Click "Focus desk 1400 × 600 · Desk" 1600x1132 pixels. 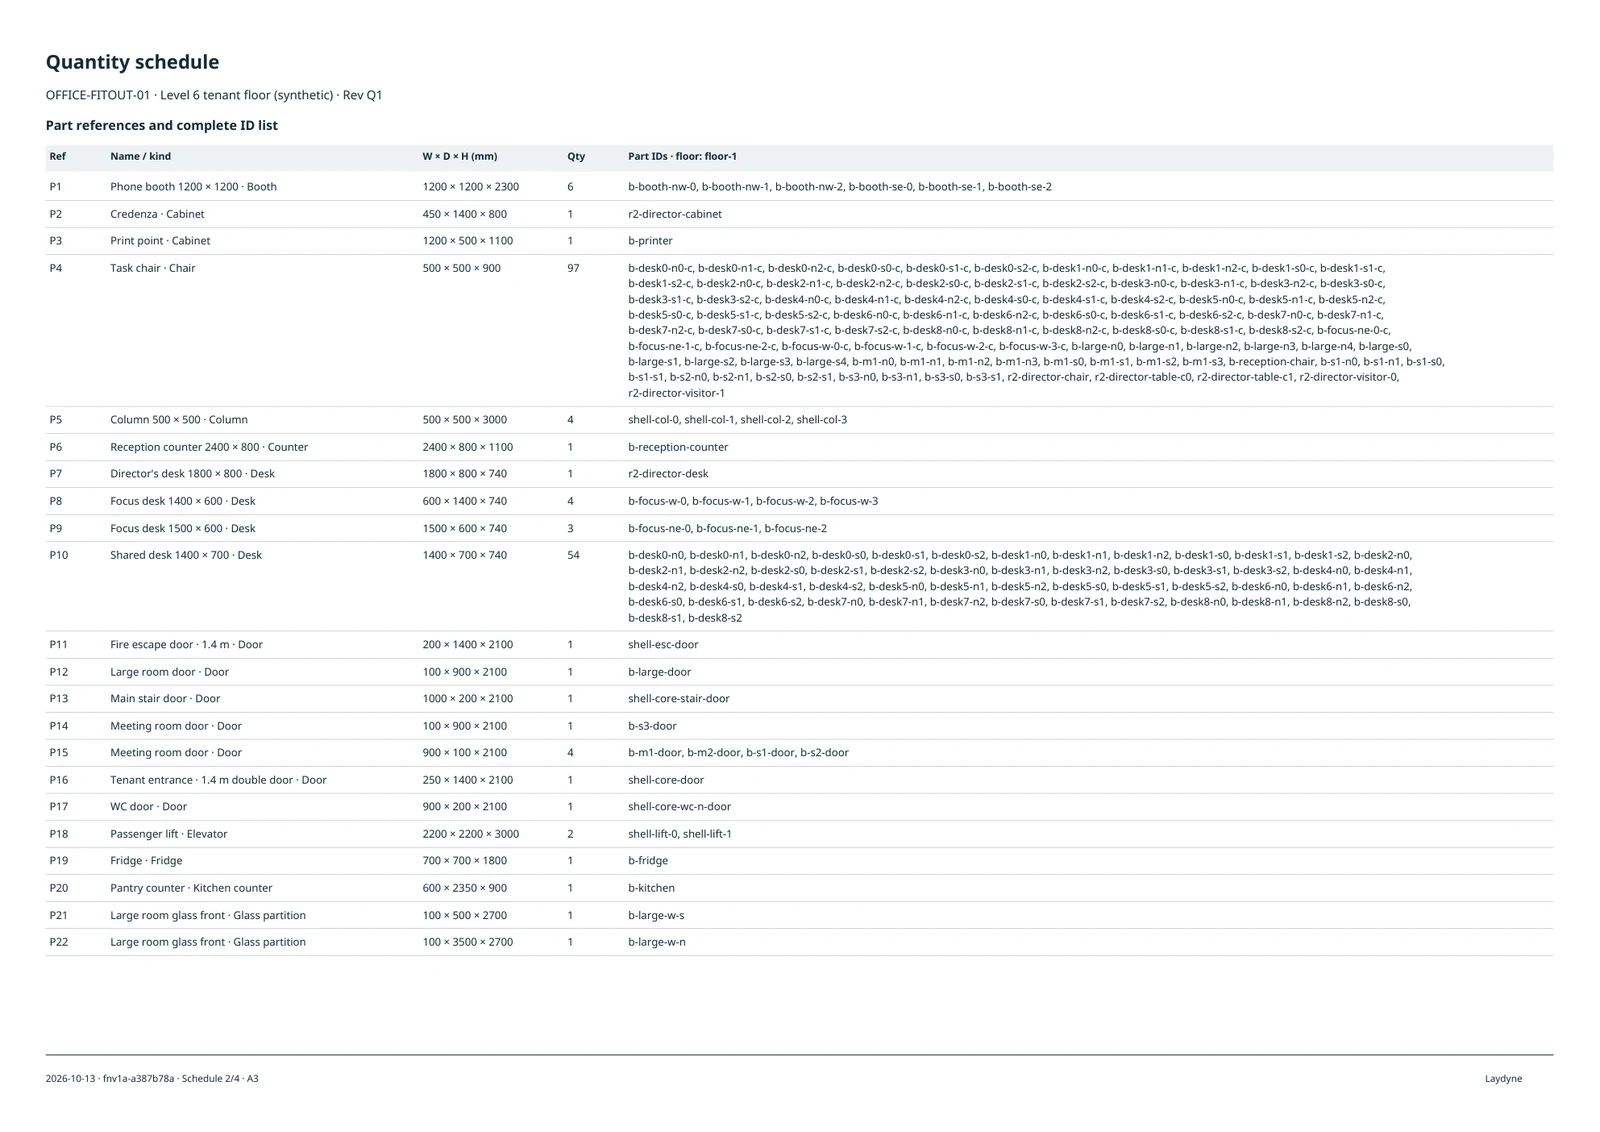[x=183, y=501]
